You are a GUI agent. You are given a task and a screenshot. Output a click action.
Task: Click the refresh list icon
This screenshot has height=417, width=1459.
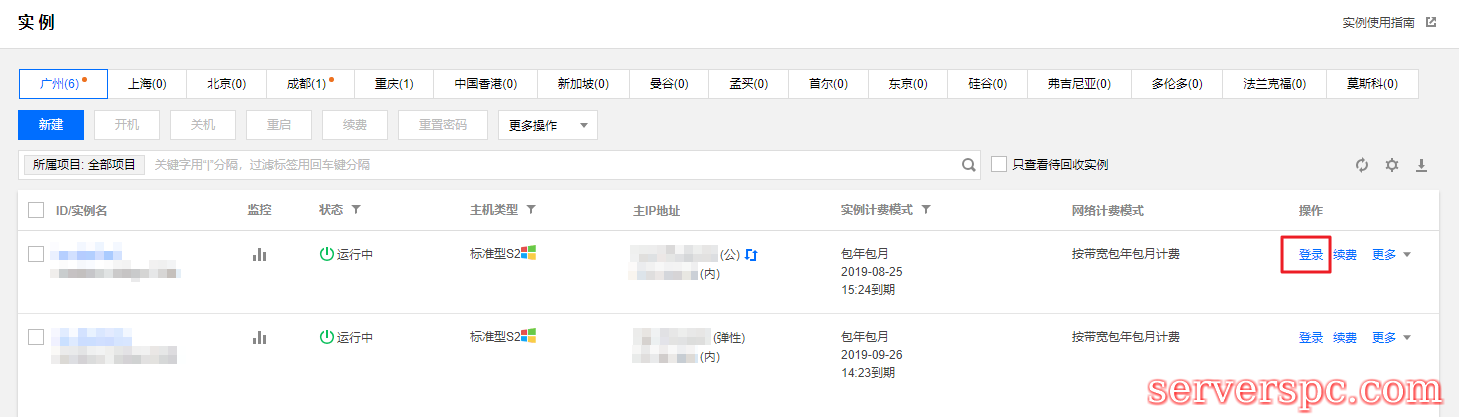[x=1361, y=165]
